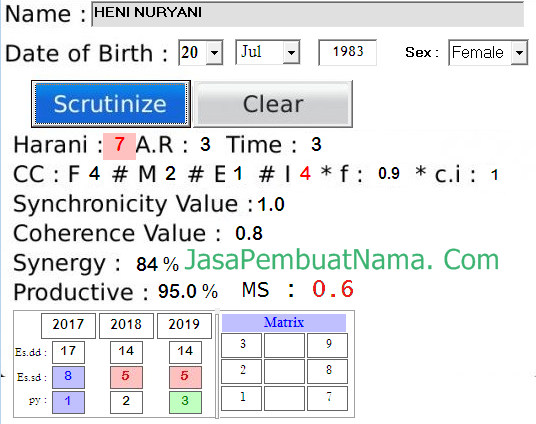Click Es.sd red cell 5 under 2019
Viewport: 536px width, 424px height.
click(185, 377)
